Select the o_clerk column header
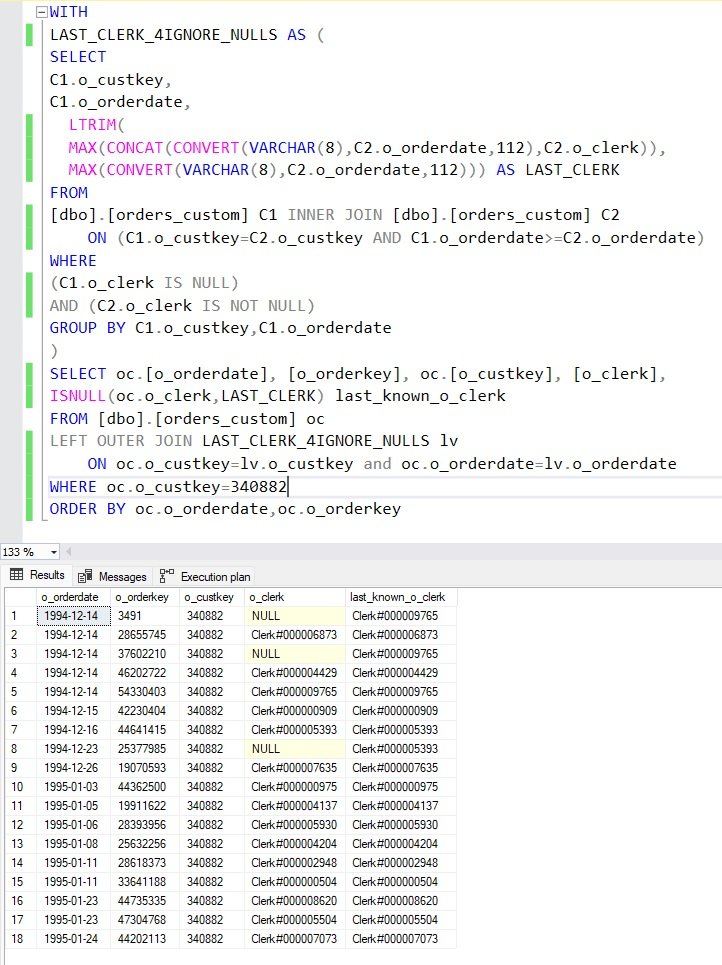 click(x=295, y=597)
